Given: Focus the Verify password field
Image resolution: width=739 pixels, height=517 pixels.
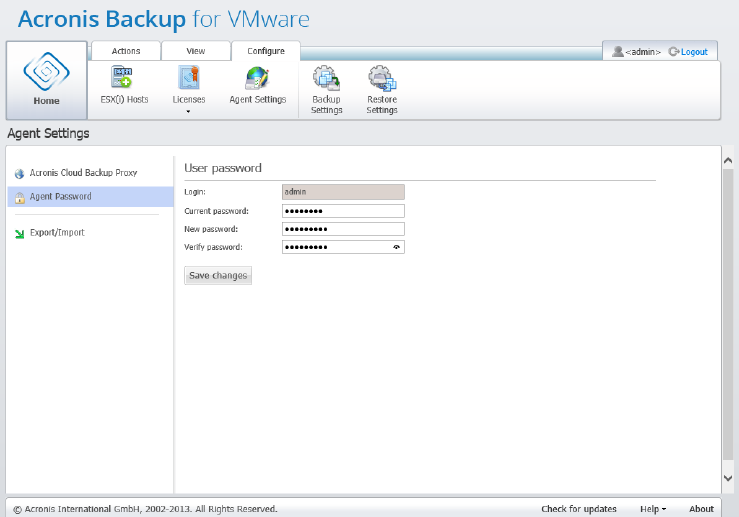Looking at the screenshot, I should (x=343, y=247).
